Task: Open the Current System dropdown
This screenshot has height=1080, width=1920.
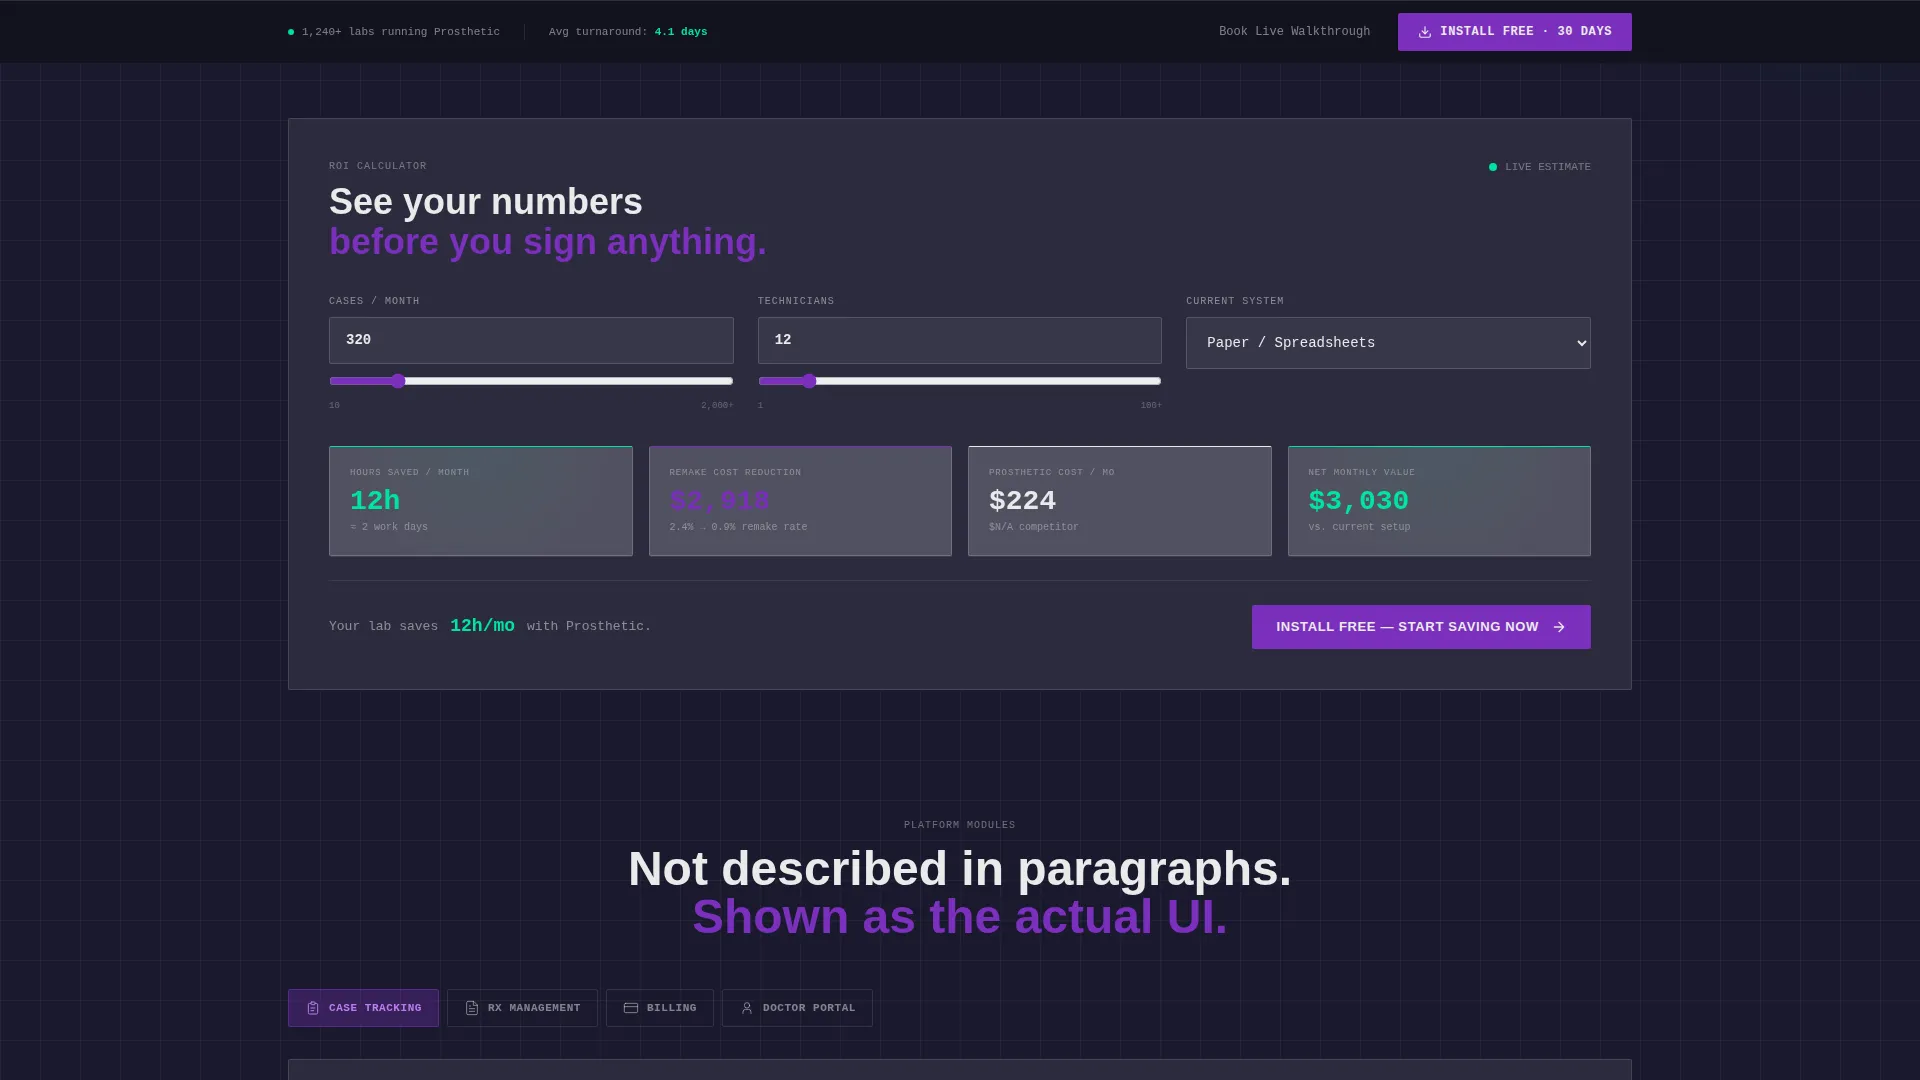Action: 1388,343
